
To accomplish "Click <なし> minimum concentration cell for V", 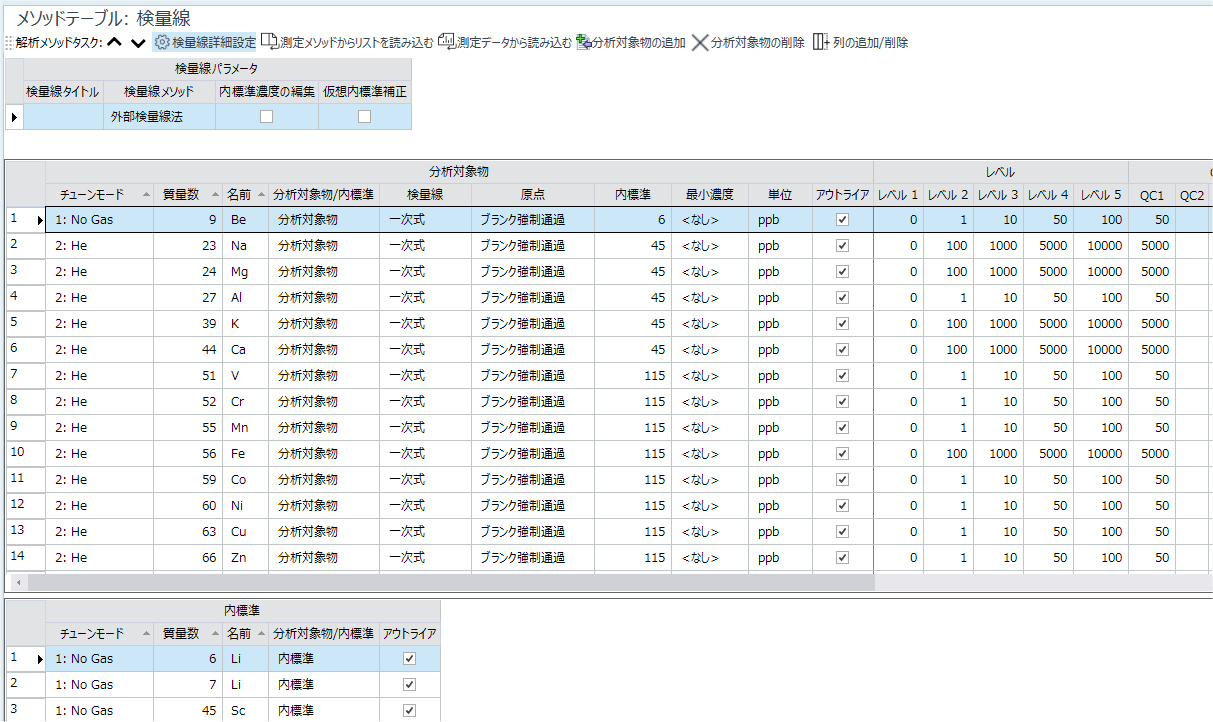I will [710, 376].
